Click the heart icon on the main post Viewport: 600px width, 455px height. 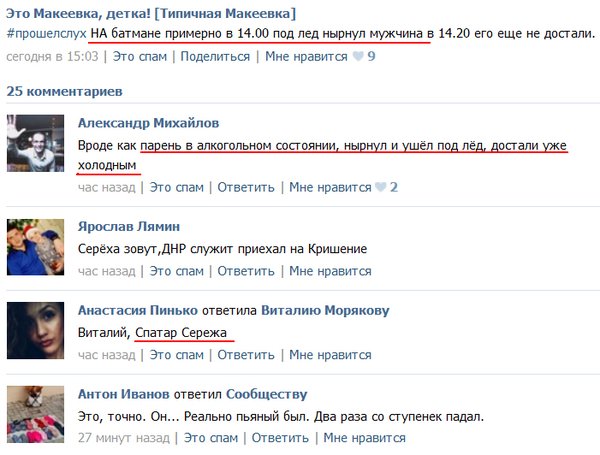358,56
